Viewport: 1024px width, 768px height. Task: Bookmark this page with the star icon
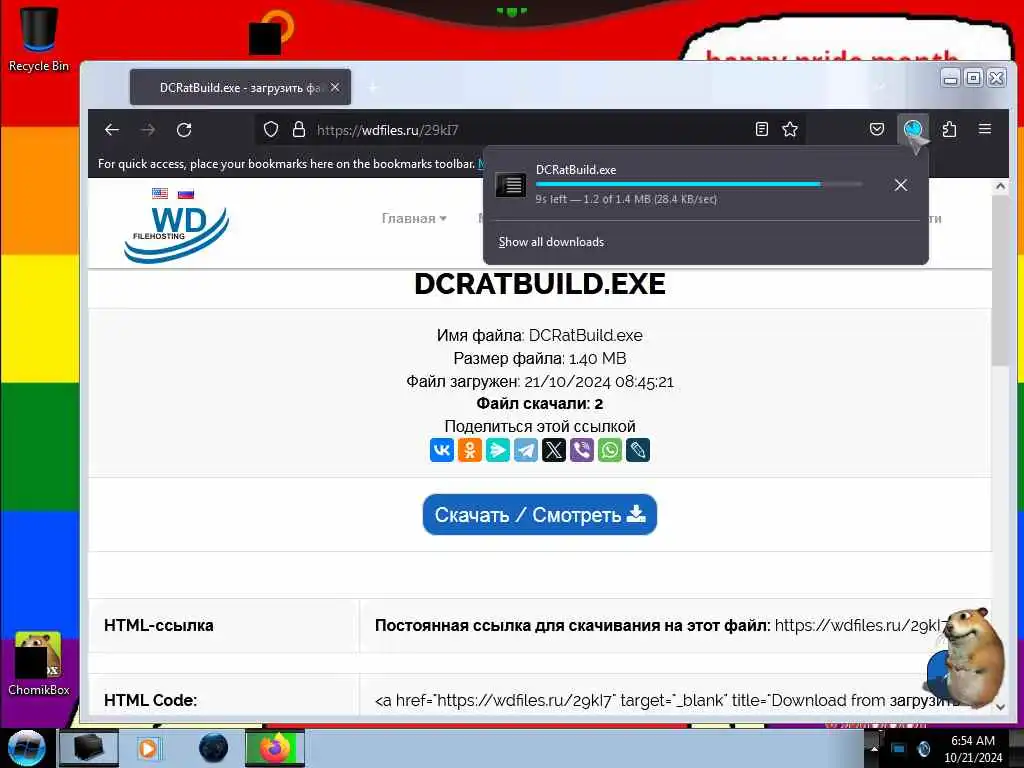tap(790, 129)
